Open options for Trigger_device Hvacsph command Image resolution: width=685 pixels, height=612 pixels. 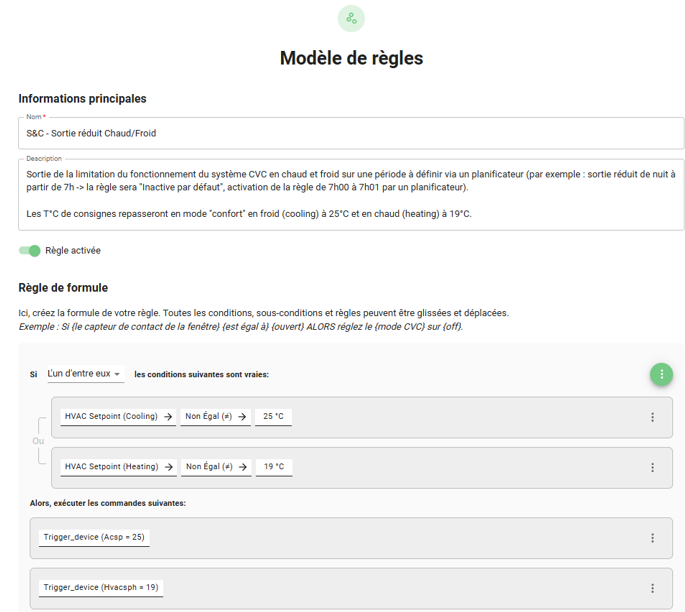653,588
